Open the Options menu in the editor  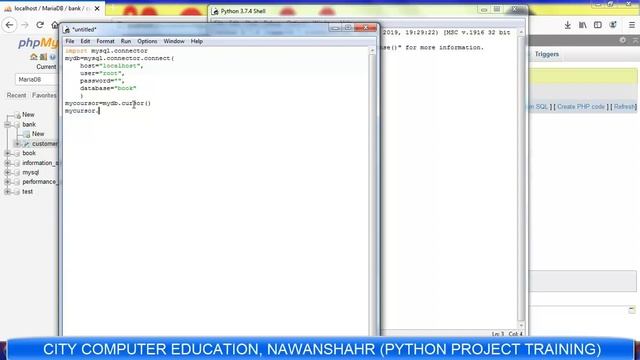pos(147,41)
